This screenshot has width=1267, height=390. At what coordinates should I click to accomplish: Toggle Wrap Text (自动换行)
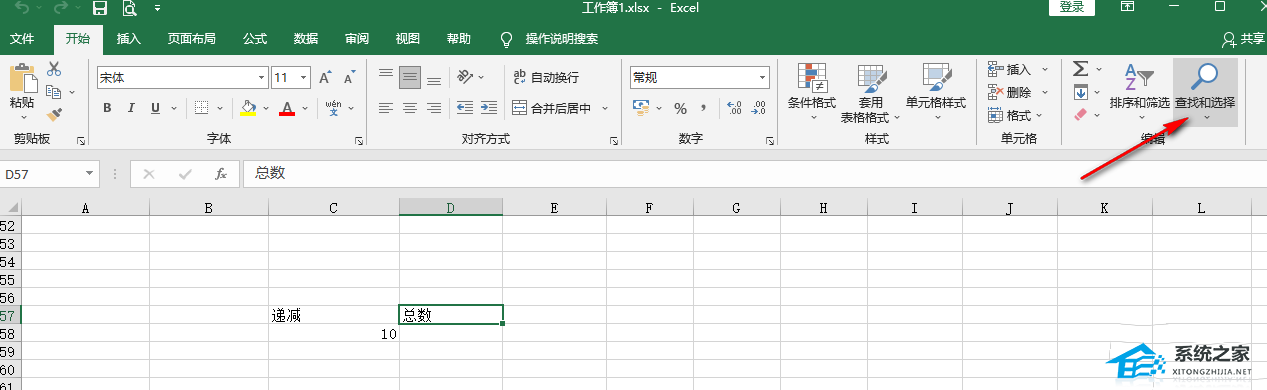546,77
